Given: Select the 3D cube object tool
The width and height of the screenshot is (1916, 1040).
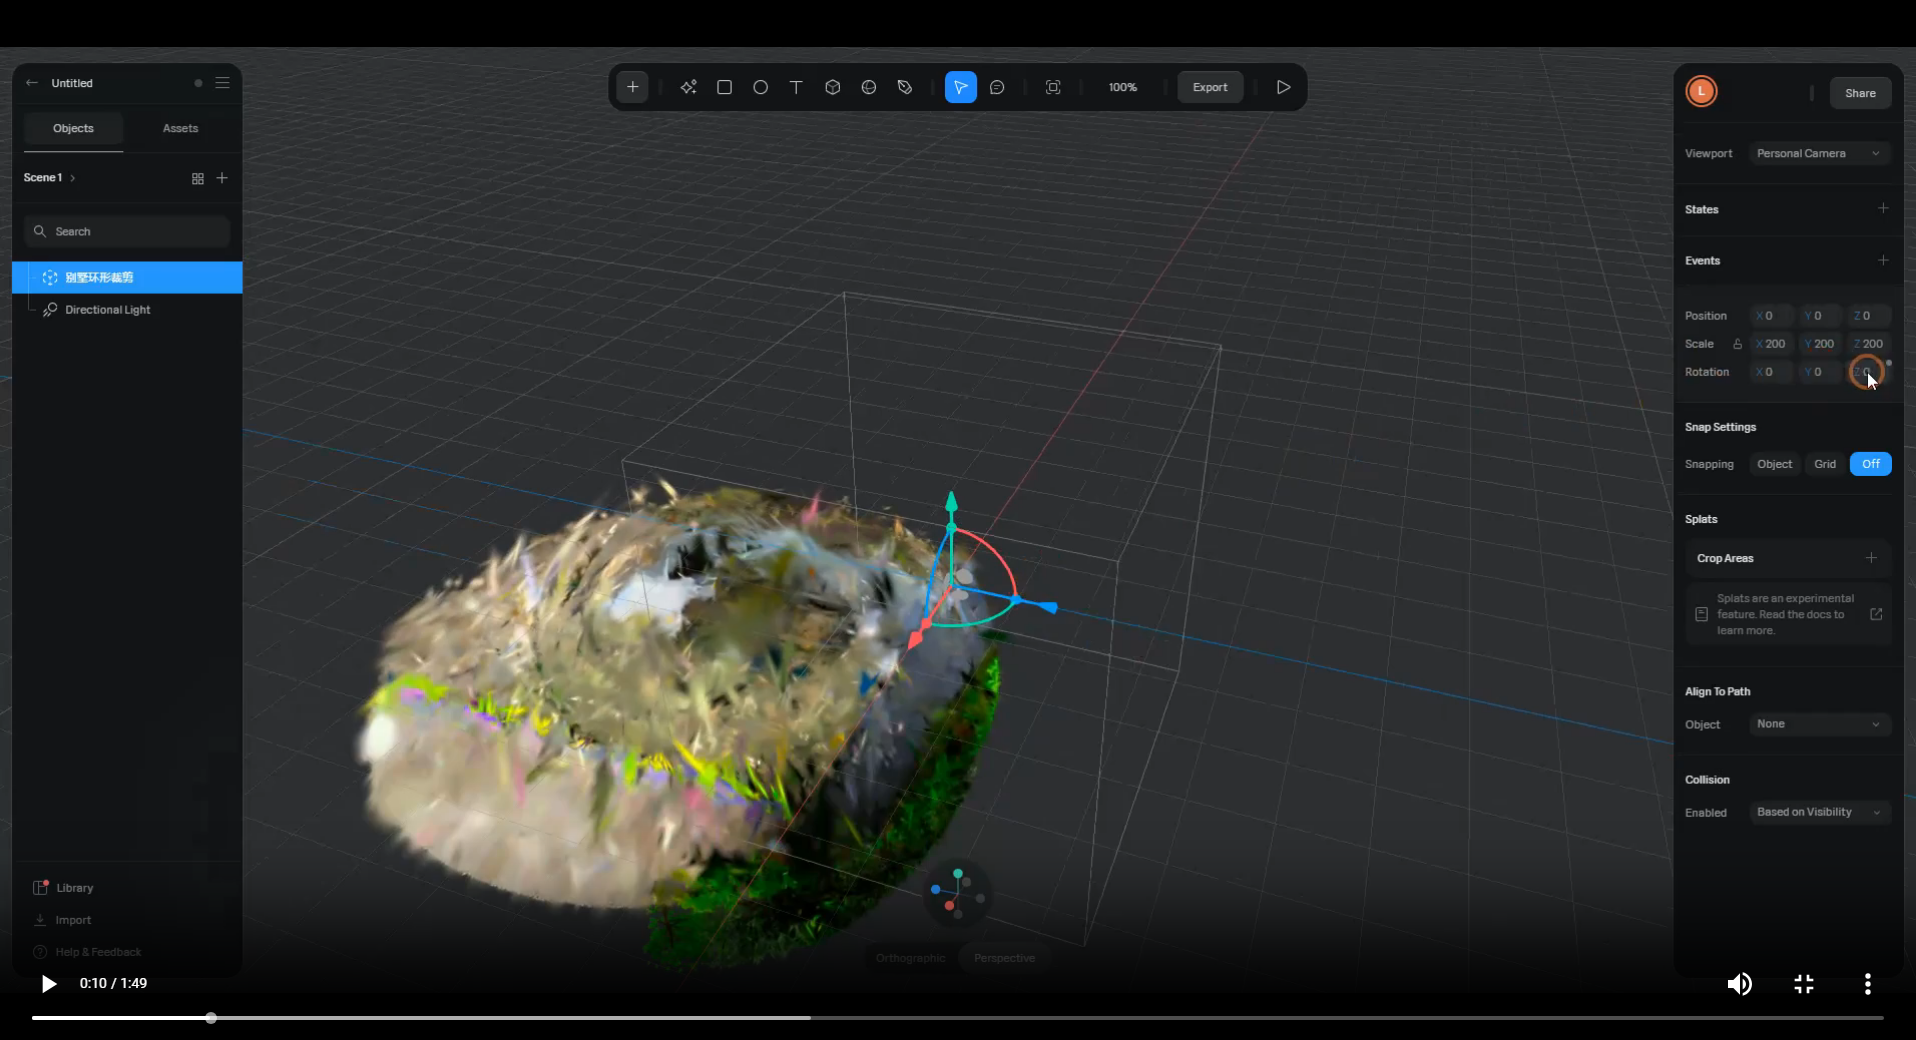Looking at the screenshot, I should (832, 88).
